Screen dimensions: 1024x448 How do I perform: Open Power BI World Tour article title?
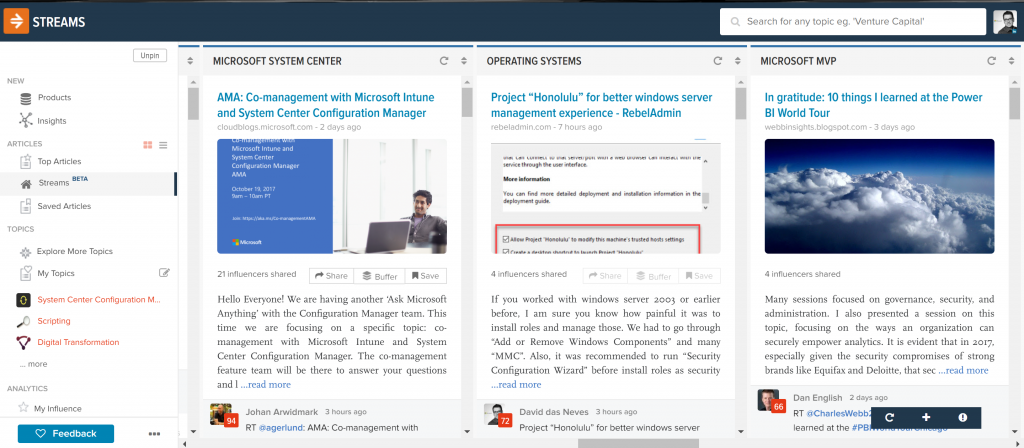click(874, 105)
